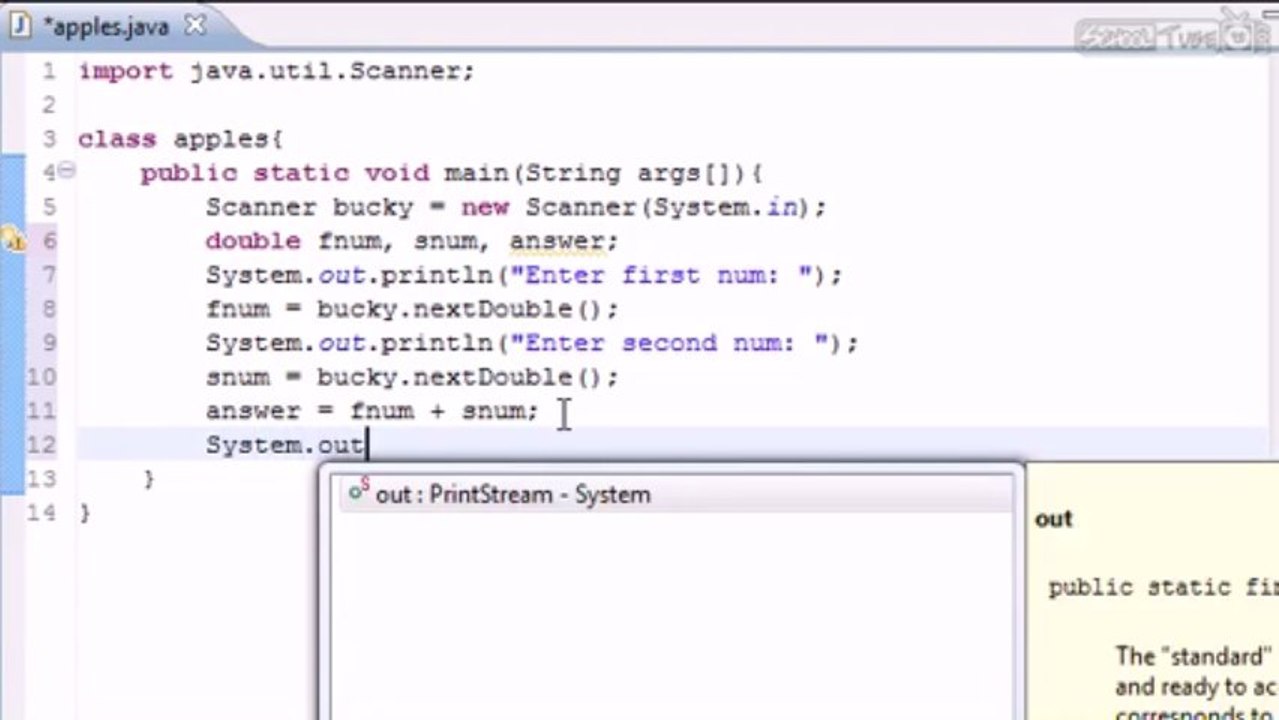Click the warning marker on line 6

[x=13, y=240]
